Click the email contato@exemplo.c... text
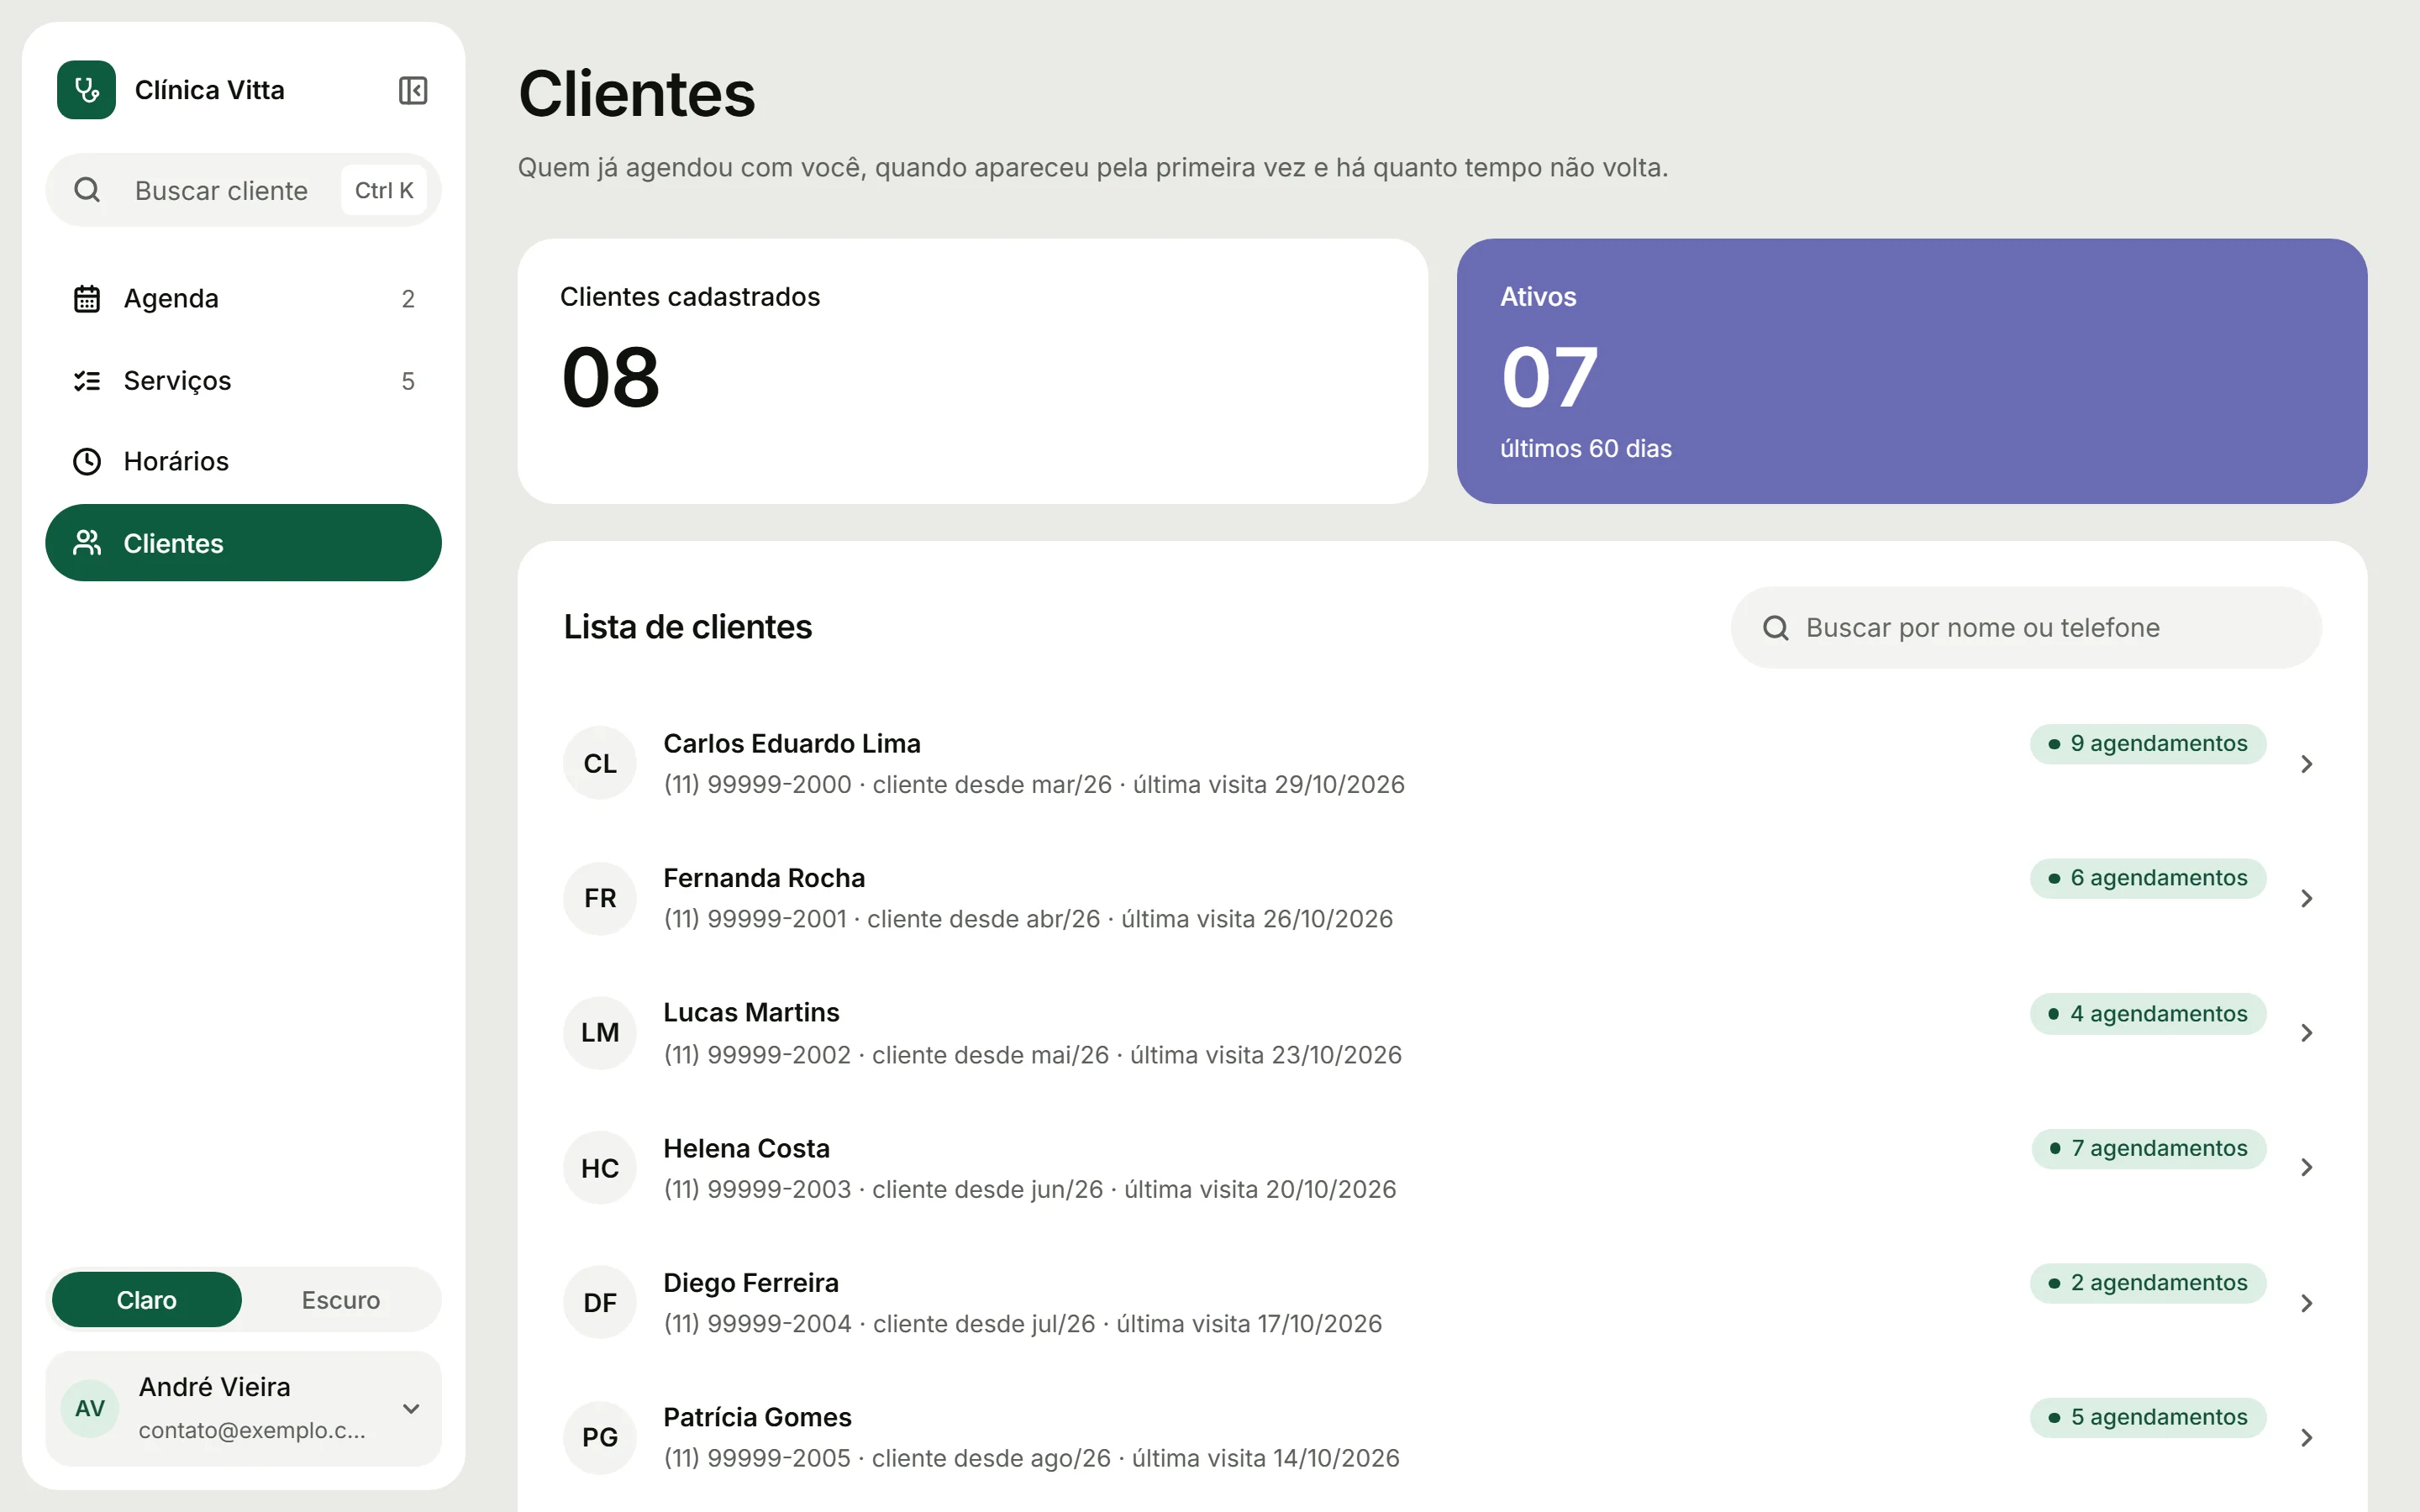The width and height of the screenshot is (2420, 1512). (252, 1431)
